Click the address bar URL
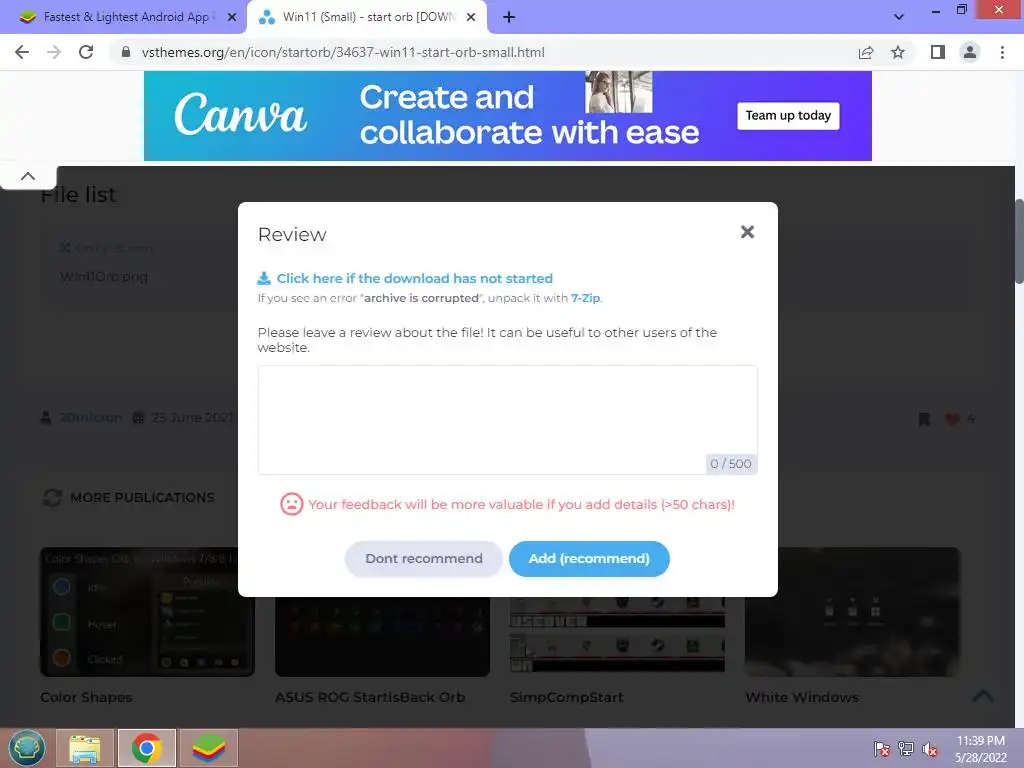This screenshot has height=768, width=1024. click(x=343, y=52)
